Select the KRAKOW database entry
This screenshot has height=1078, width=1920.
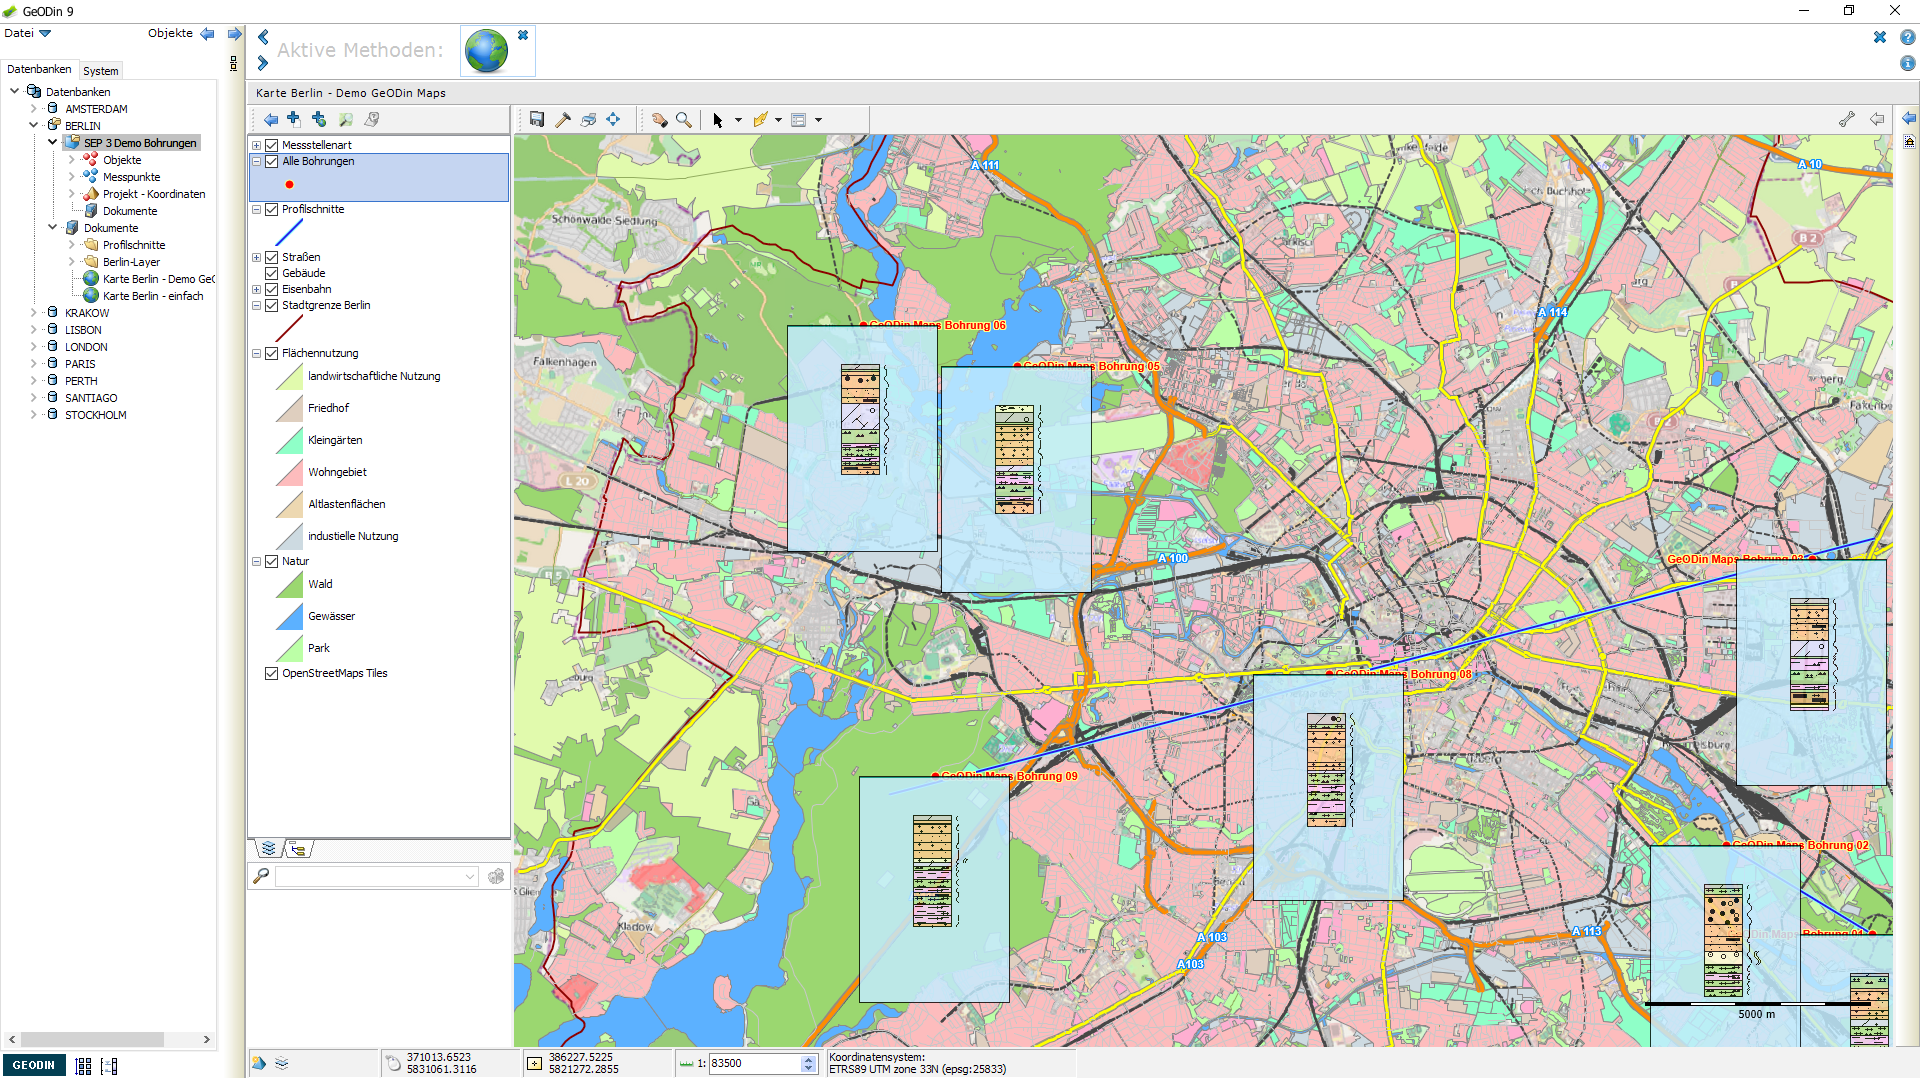(86, 312)
